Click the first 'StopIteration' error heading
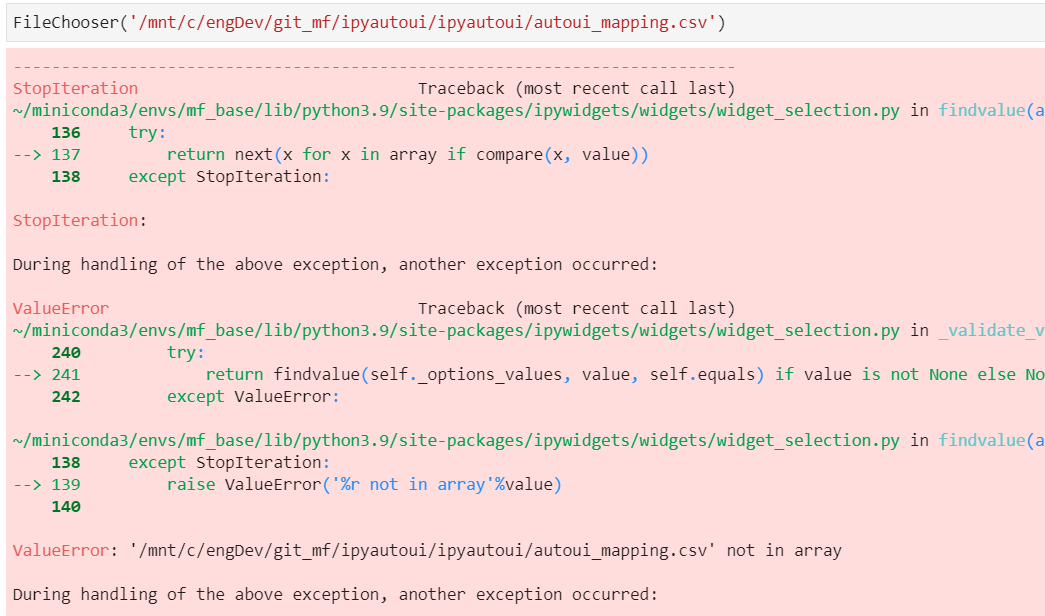This screenshot has width=1045, height=616. click(75, 89)
